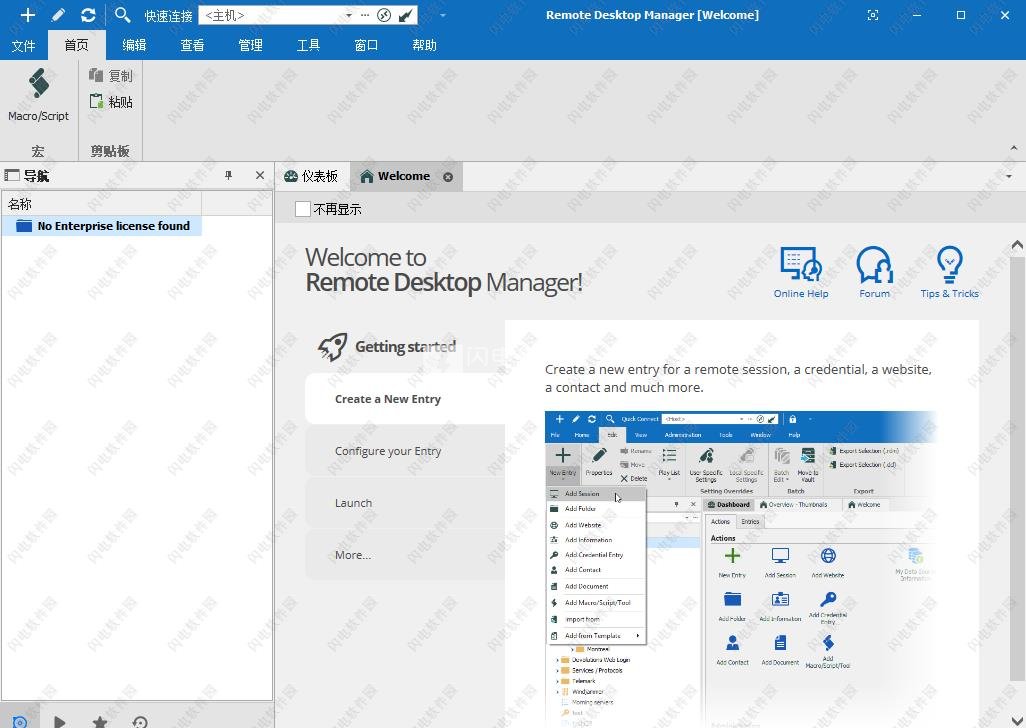Click the tutorial screenshot thumbnail
Screen dimensions: 1026x728
coord(741,569)
